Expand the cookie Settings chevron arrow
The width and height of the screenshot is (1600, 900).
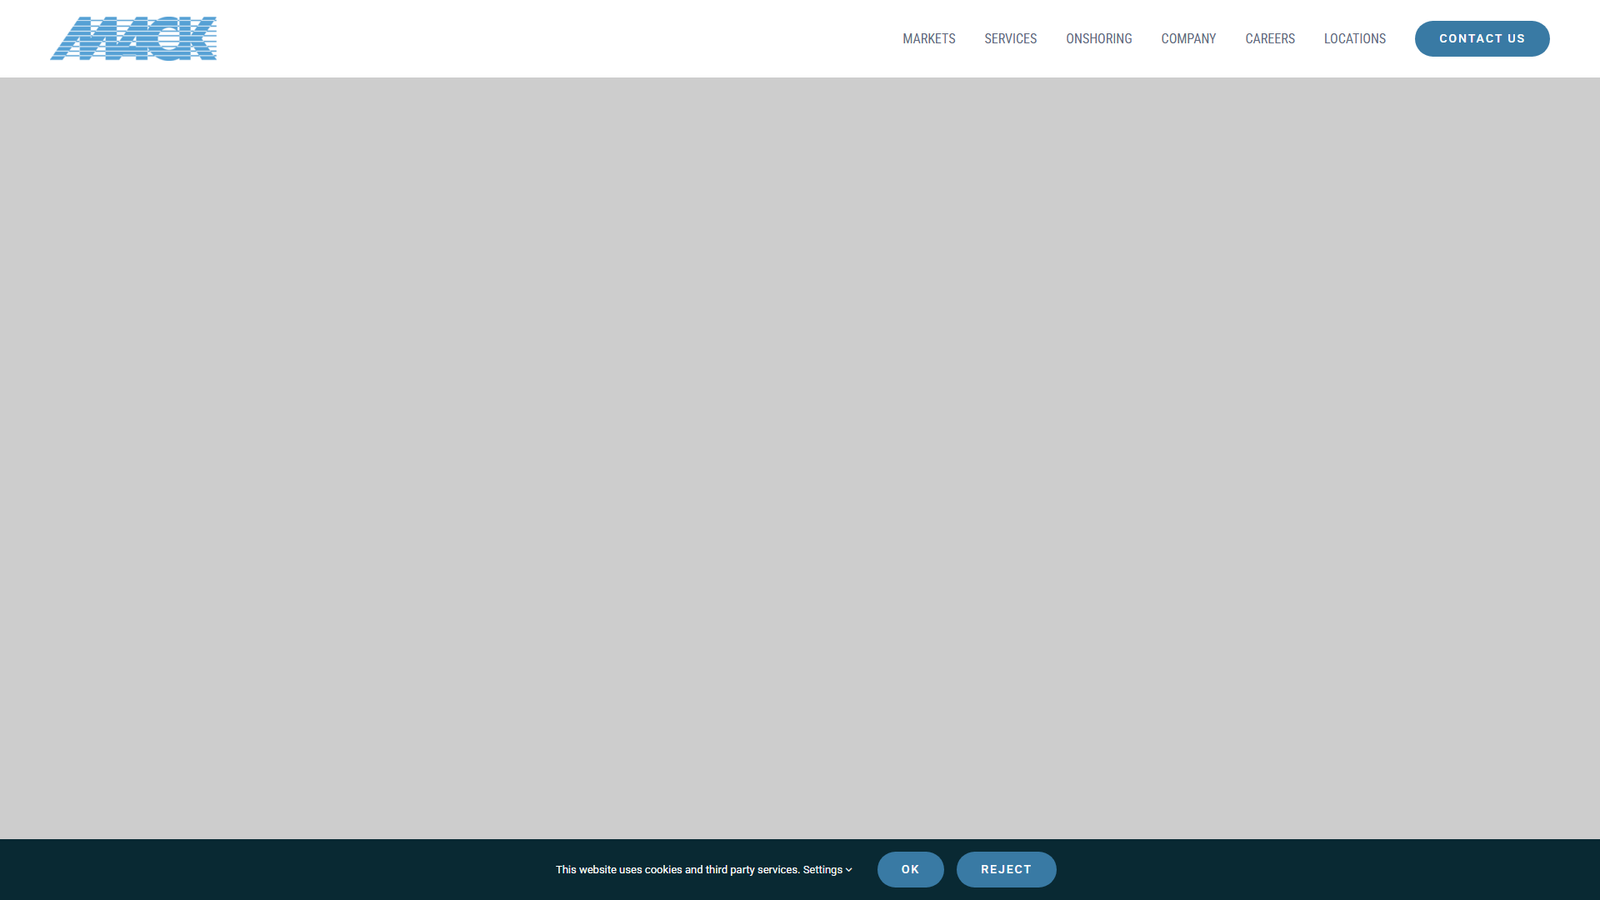[x=849, y=870]
